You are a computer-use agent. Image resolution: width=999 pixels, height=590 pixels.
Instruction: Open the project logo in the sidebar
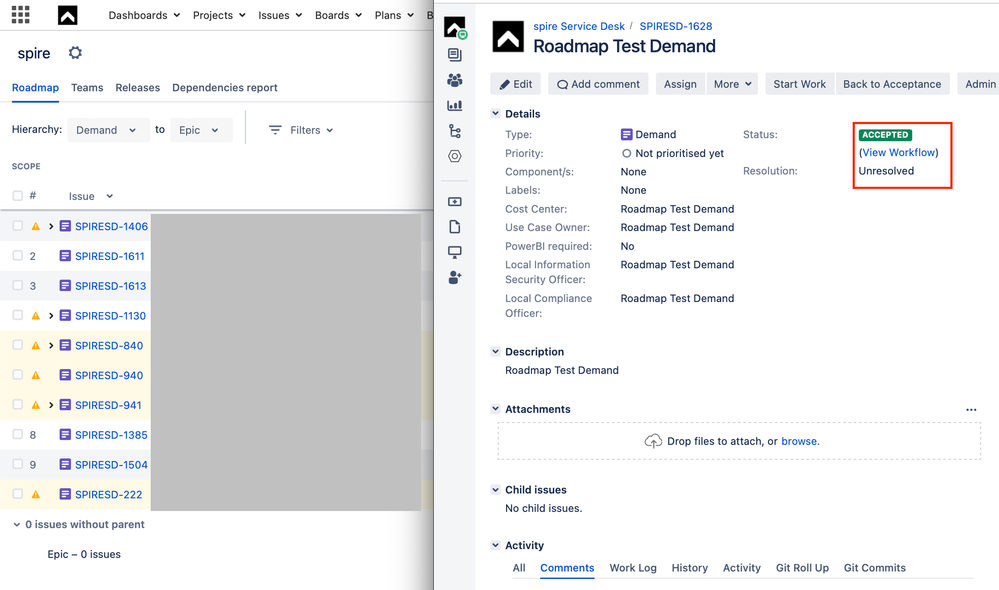click(x=455, y=27)
